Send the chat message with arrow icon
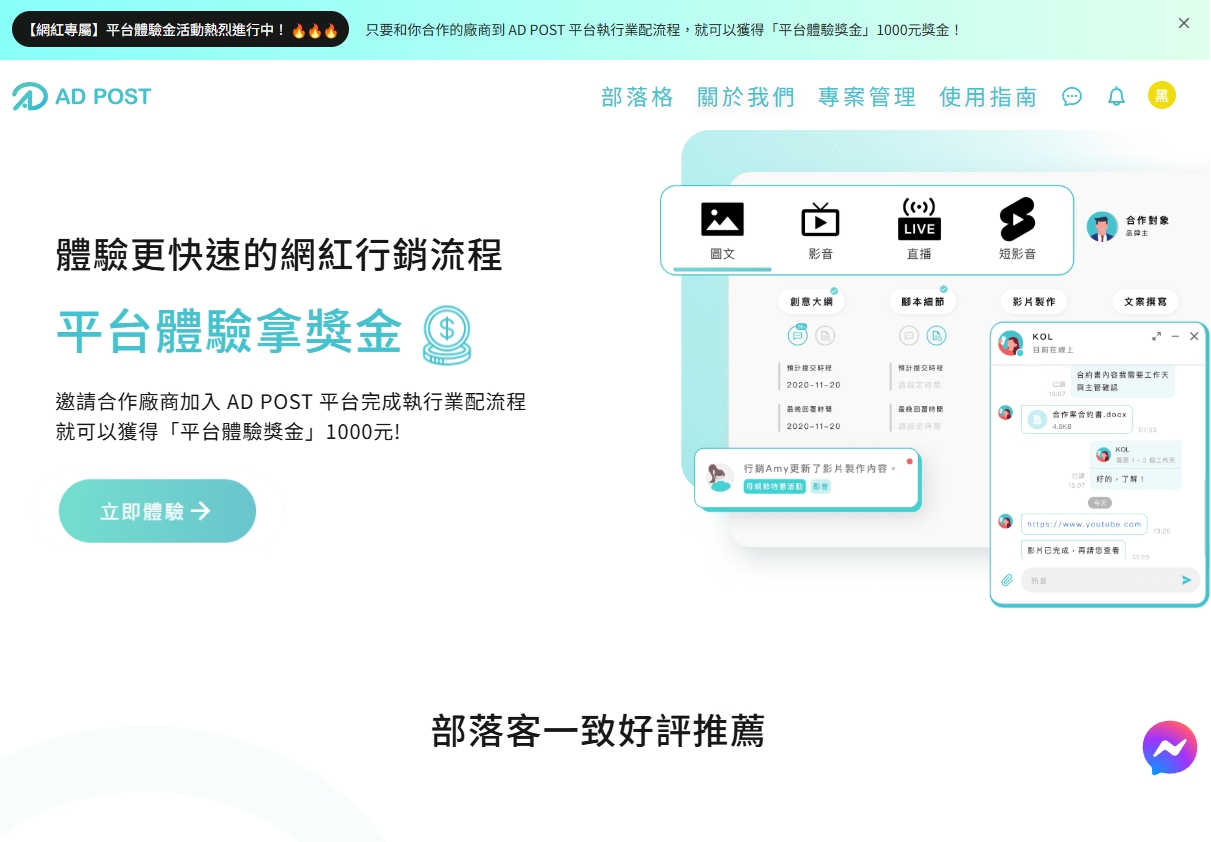 [1187, 580]
